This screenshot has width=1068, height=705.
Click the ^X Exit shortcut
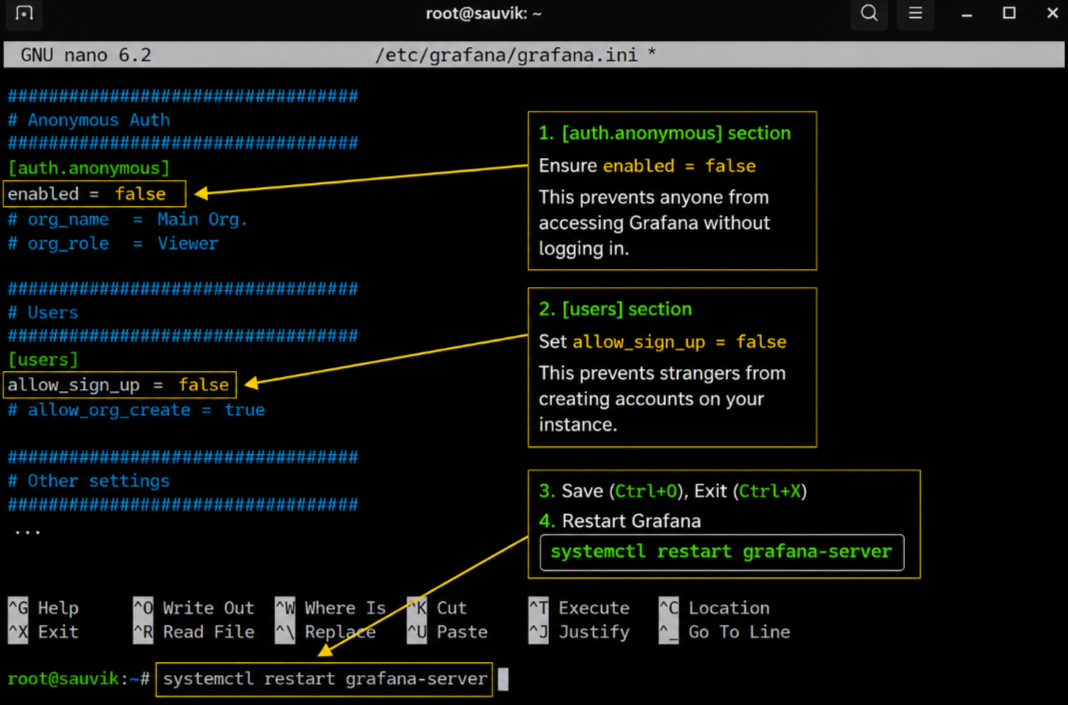point(44,632)
